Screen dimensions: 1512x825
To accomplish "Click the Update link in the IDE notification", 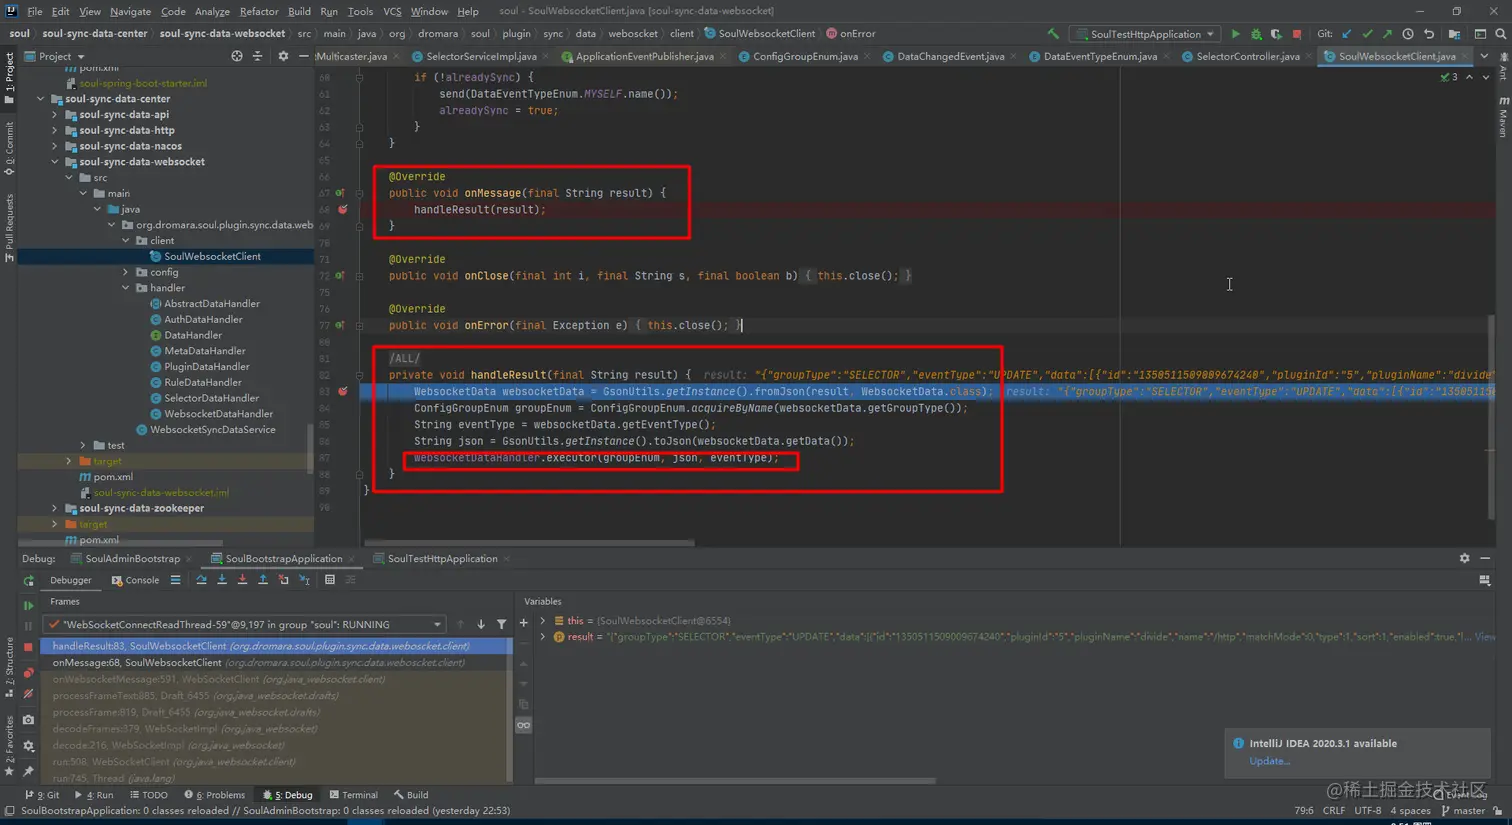I will [1269, 761].
